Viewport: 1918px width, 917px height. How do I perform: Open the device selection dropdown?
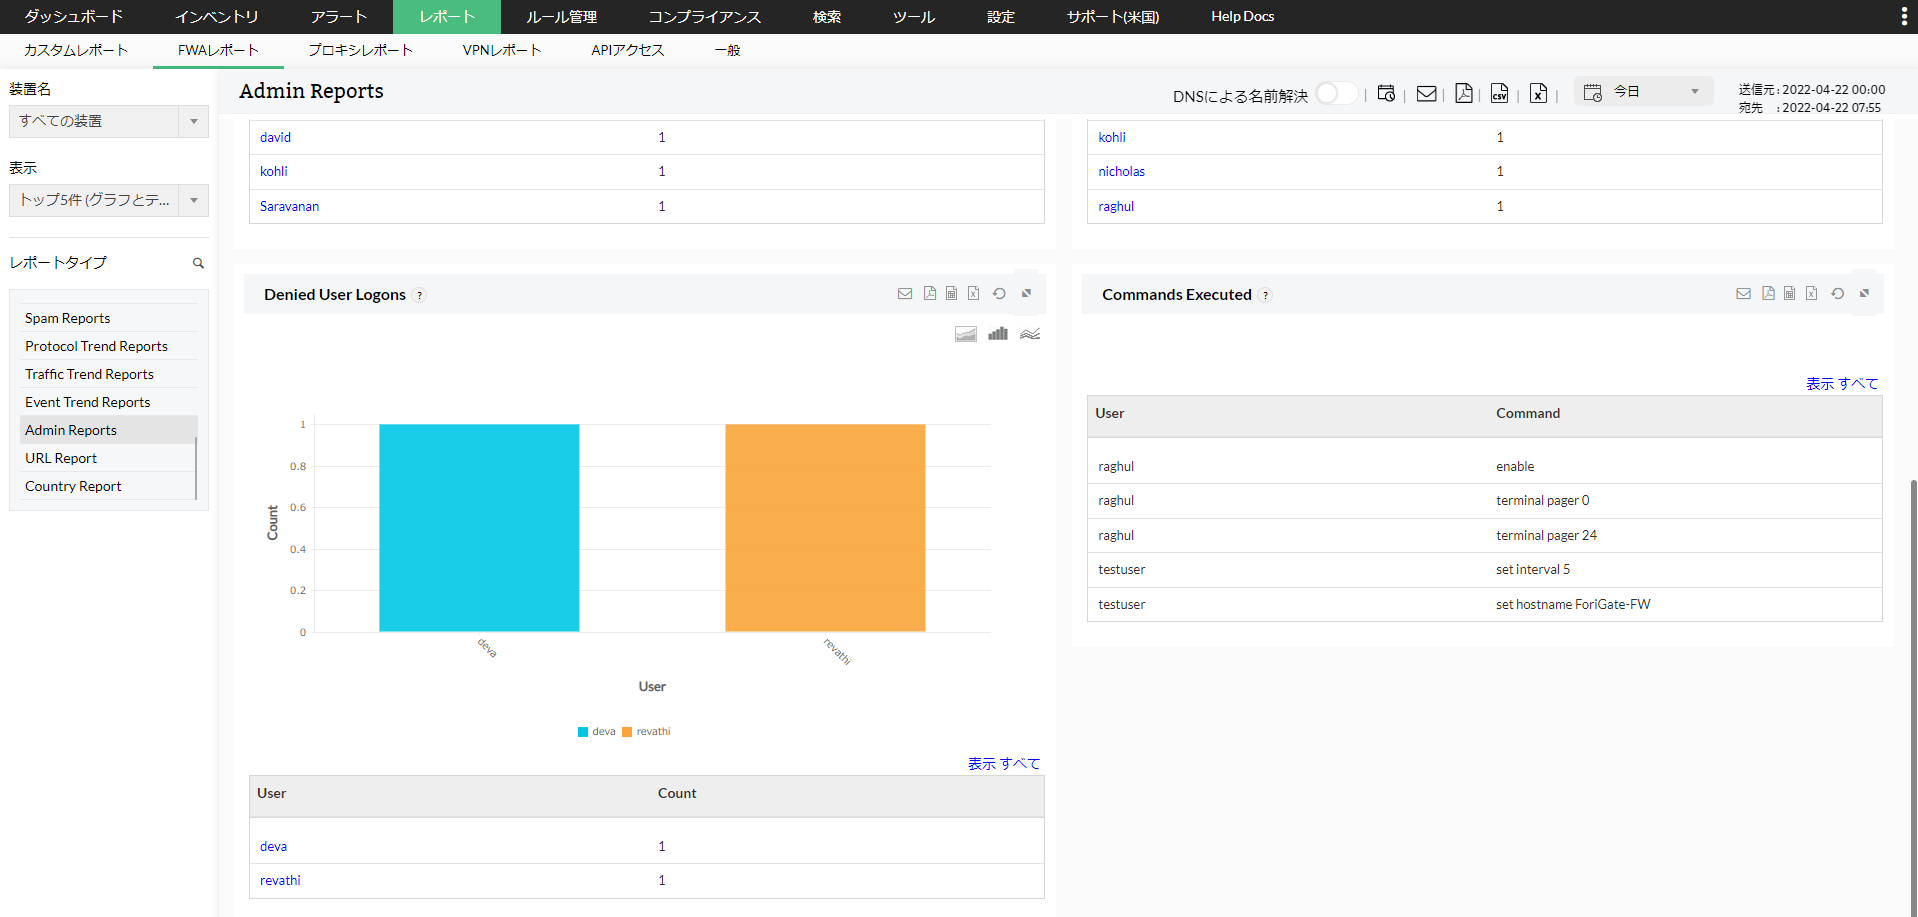coord(109,121)
